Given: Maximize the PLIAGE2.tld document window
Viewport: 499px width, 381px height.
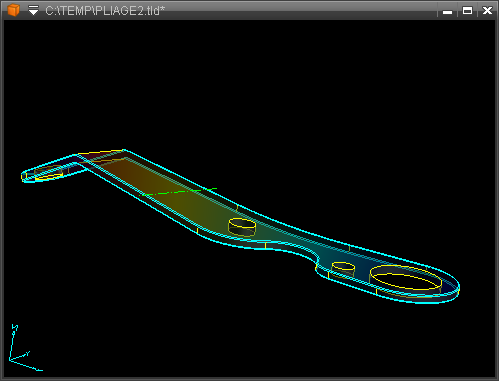Looking at the screenshot, I should tap(467, 11).
